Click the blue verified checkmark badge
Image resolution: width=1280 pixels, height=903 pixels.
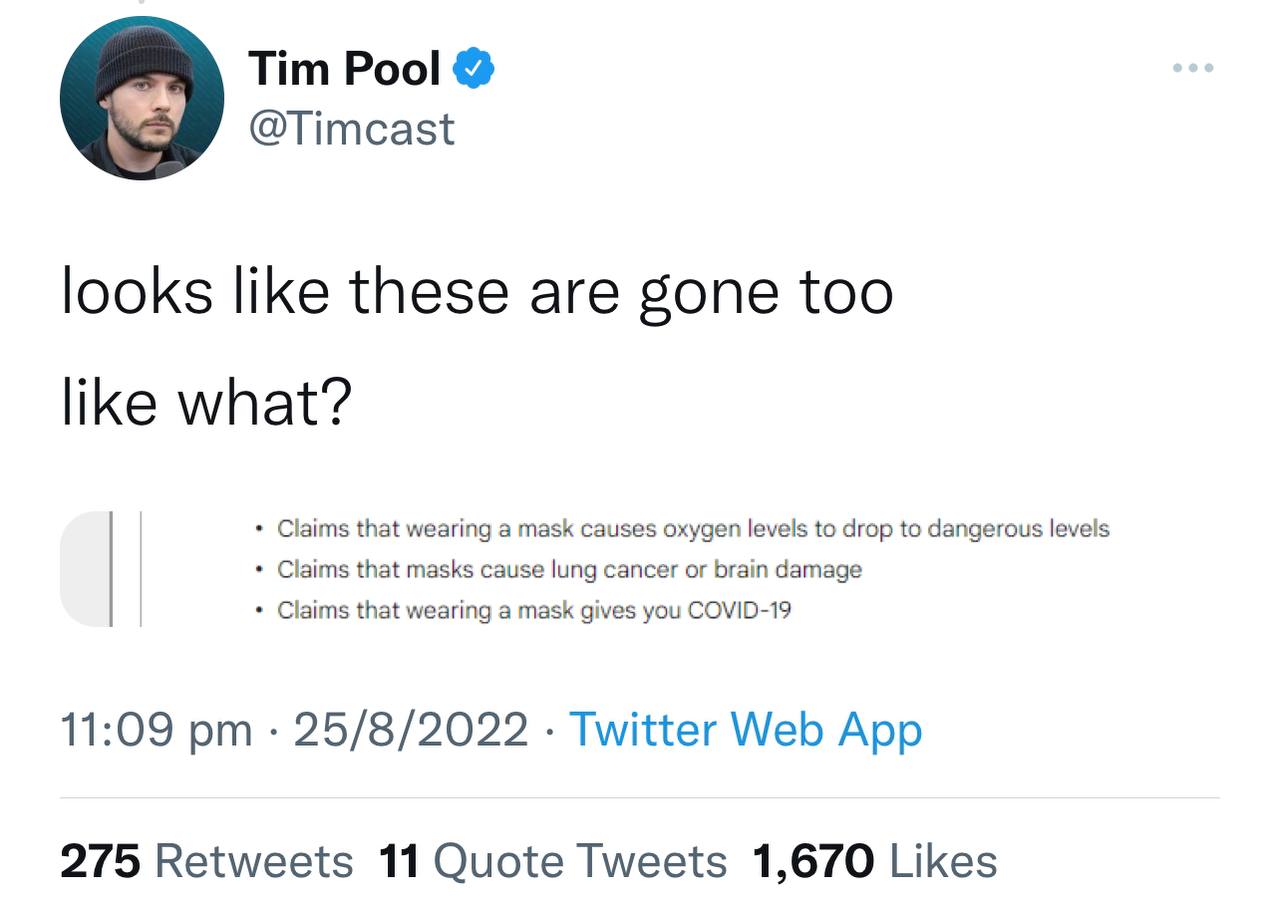pos(474,69)
